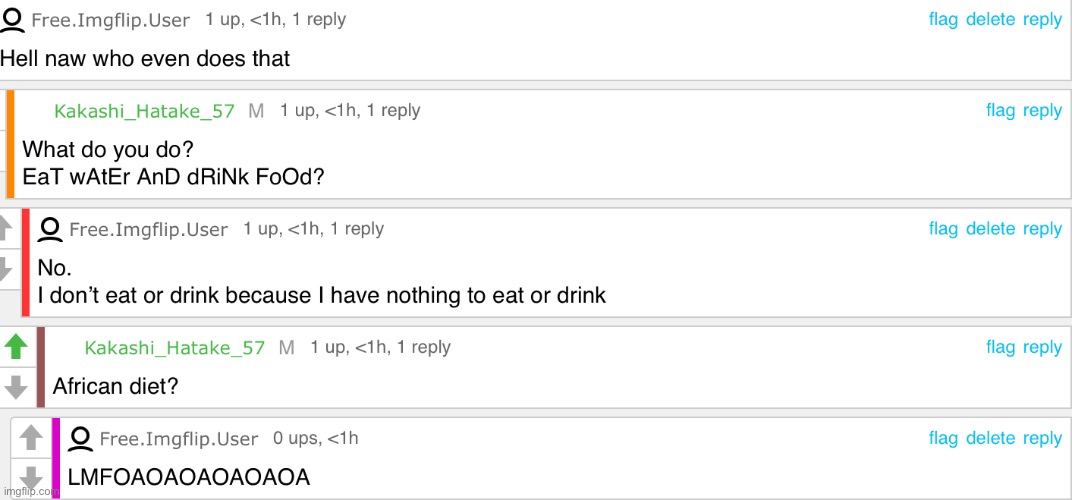Image resolution: width=1072 pixels, height=500 pixels.
Task: Open Kakashi_Hatake_57 profile on 'What do you do?' comment
Action: click(144, 111)
